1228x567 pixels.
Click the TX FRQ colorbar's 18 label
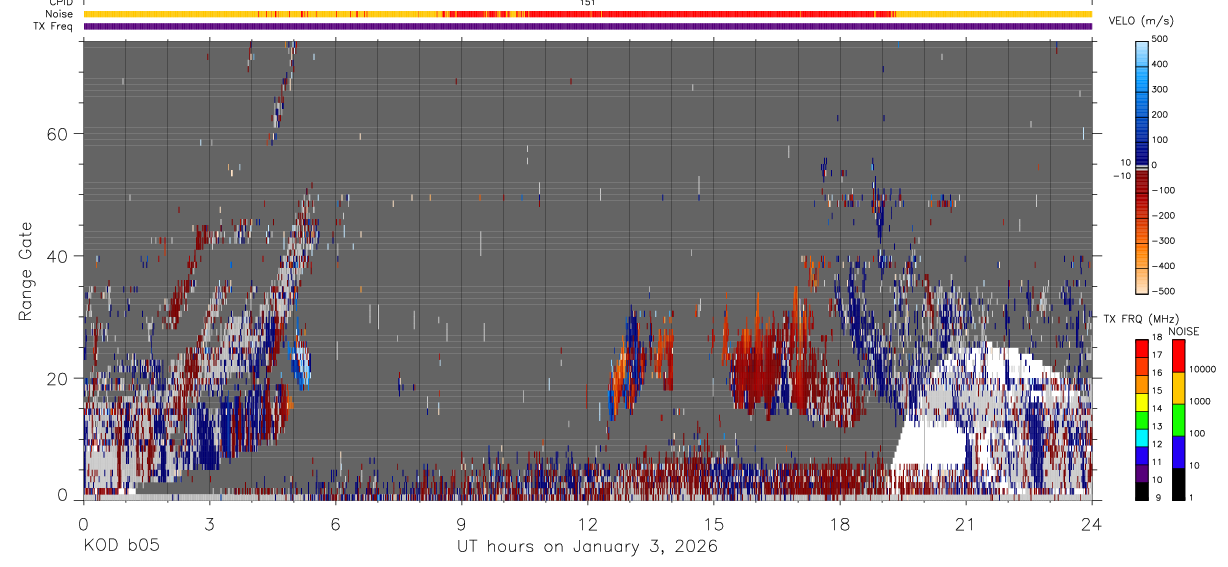click(x=1159, y=339)
